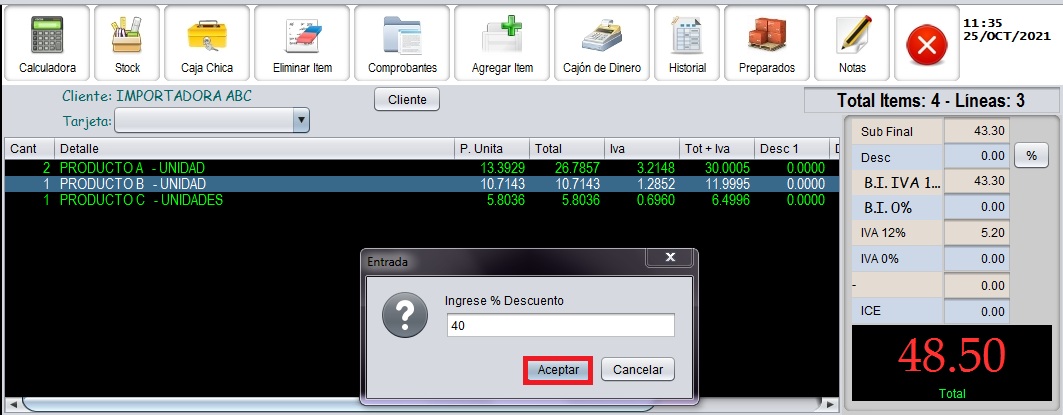Click the Detalle column header

pyautogui.click(x=250, y=148)
